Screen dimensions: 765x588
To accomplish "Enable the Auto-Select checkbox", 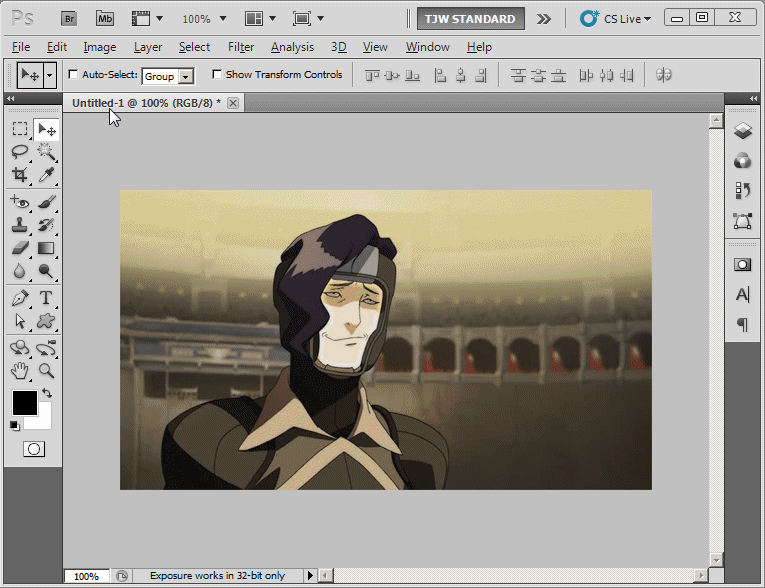I will click(x=73, y=74).
